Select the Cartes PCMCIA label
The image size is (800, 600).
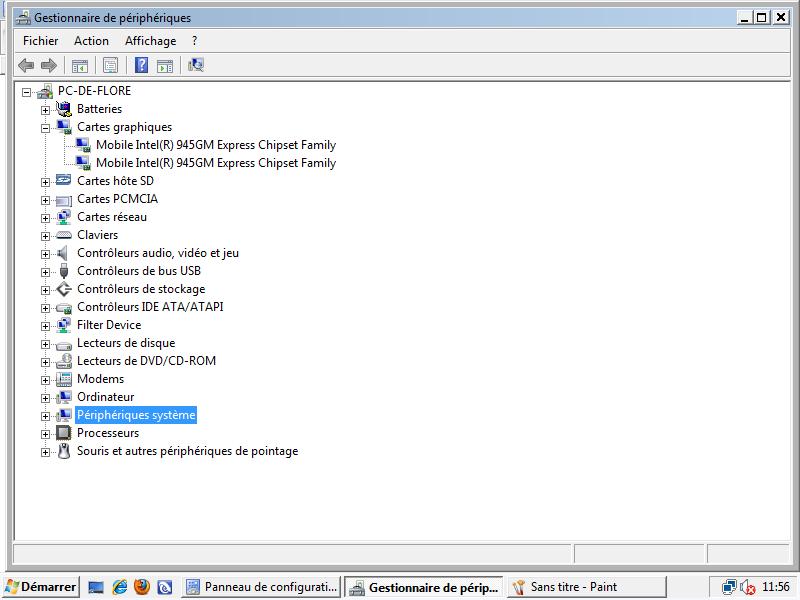117,199
